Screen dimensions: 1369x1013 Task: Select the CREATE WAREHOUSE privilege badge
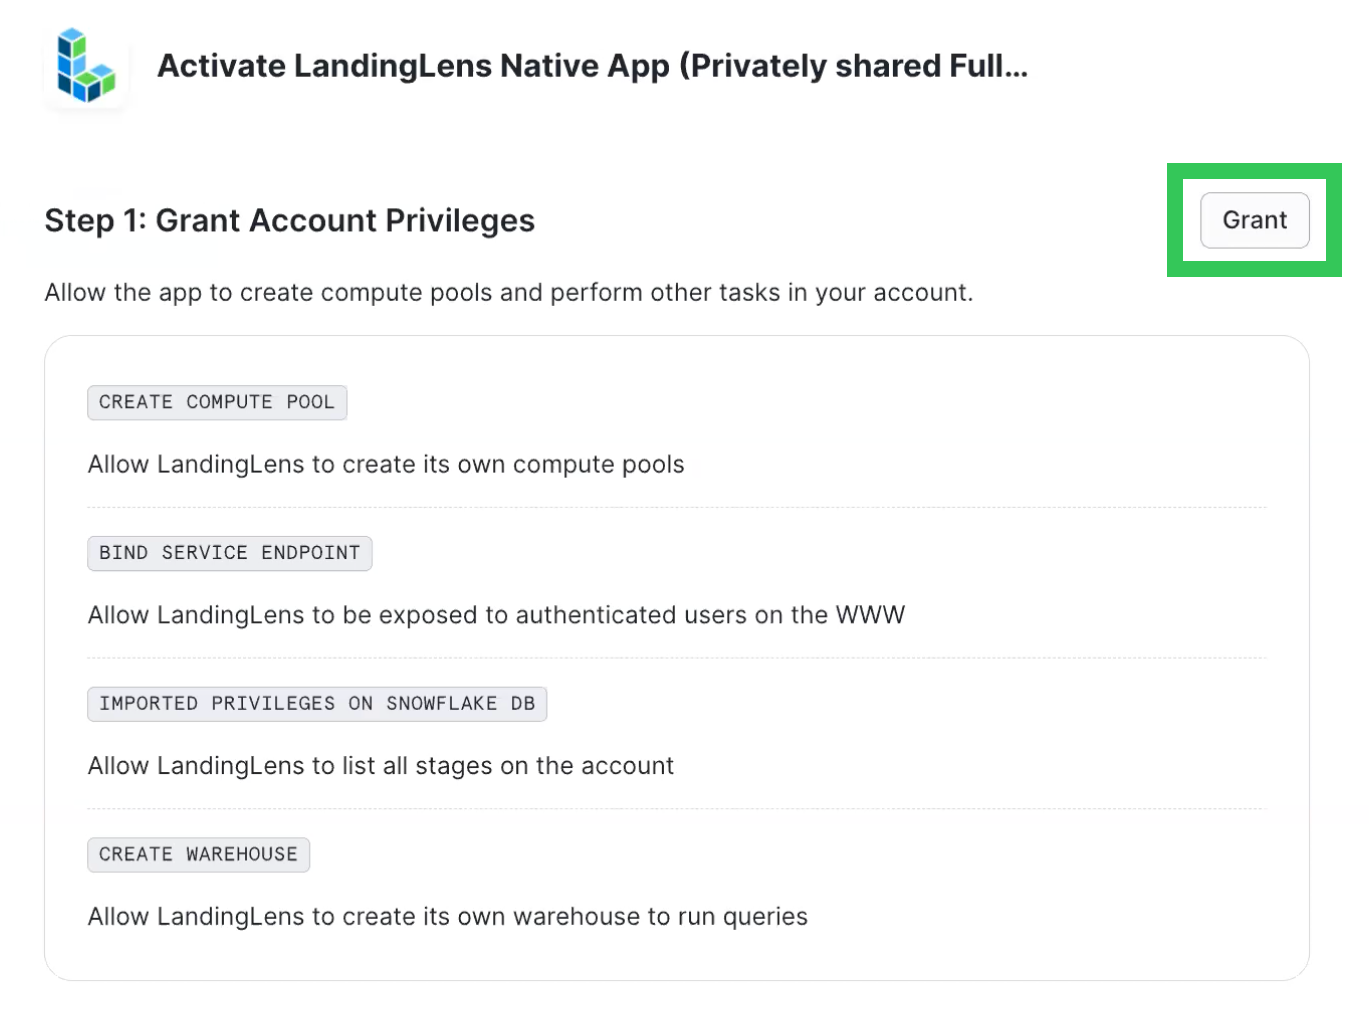198,855
